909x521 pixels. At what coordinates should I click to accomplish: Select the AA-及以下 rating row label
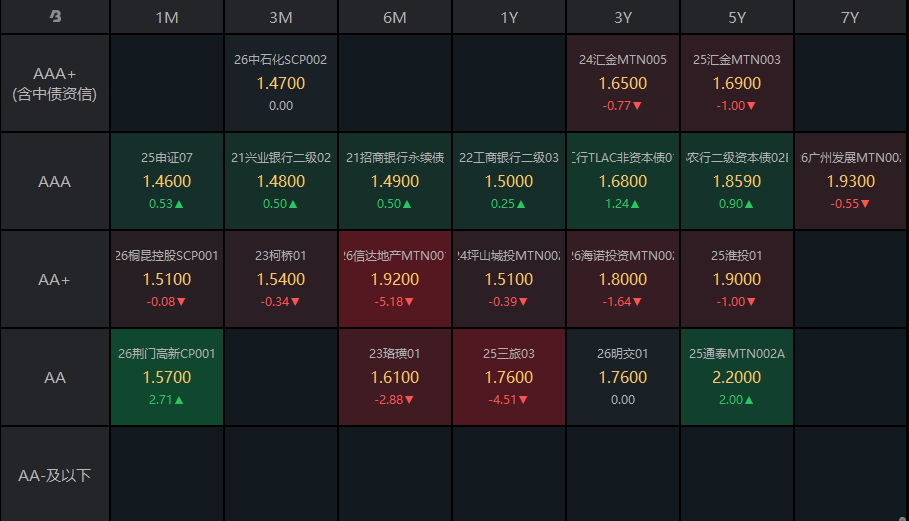[x=55, y=475]
